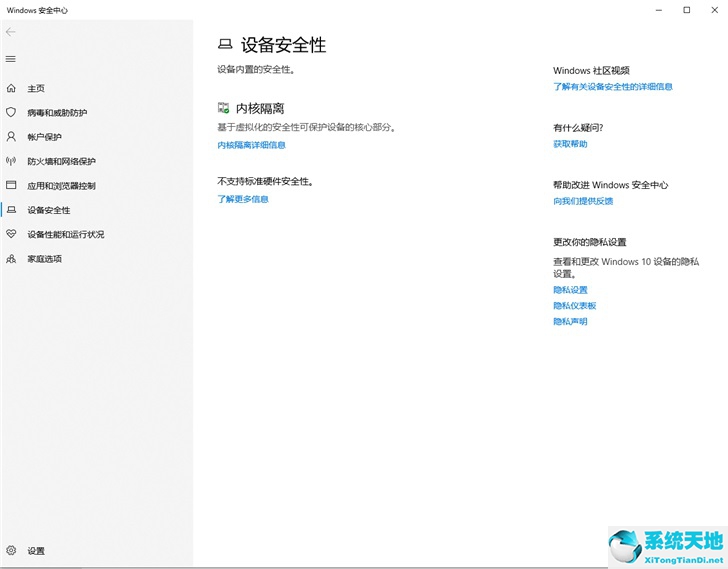Click the heart icon for 设备性能和运行状况

tap(11, 234)
